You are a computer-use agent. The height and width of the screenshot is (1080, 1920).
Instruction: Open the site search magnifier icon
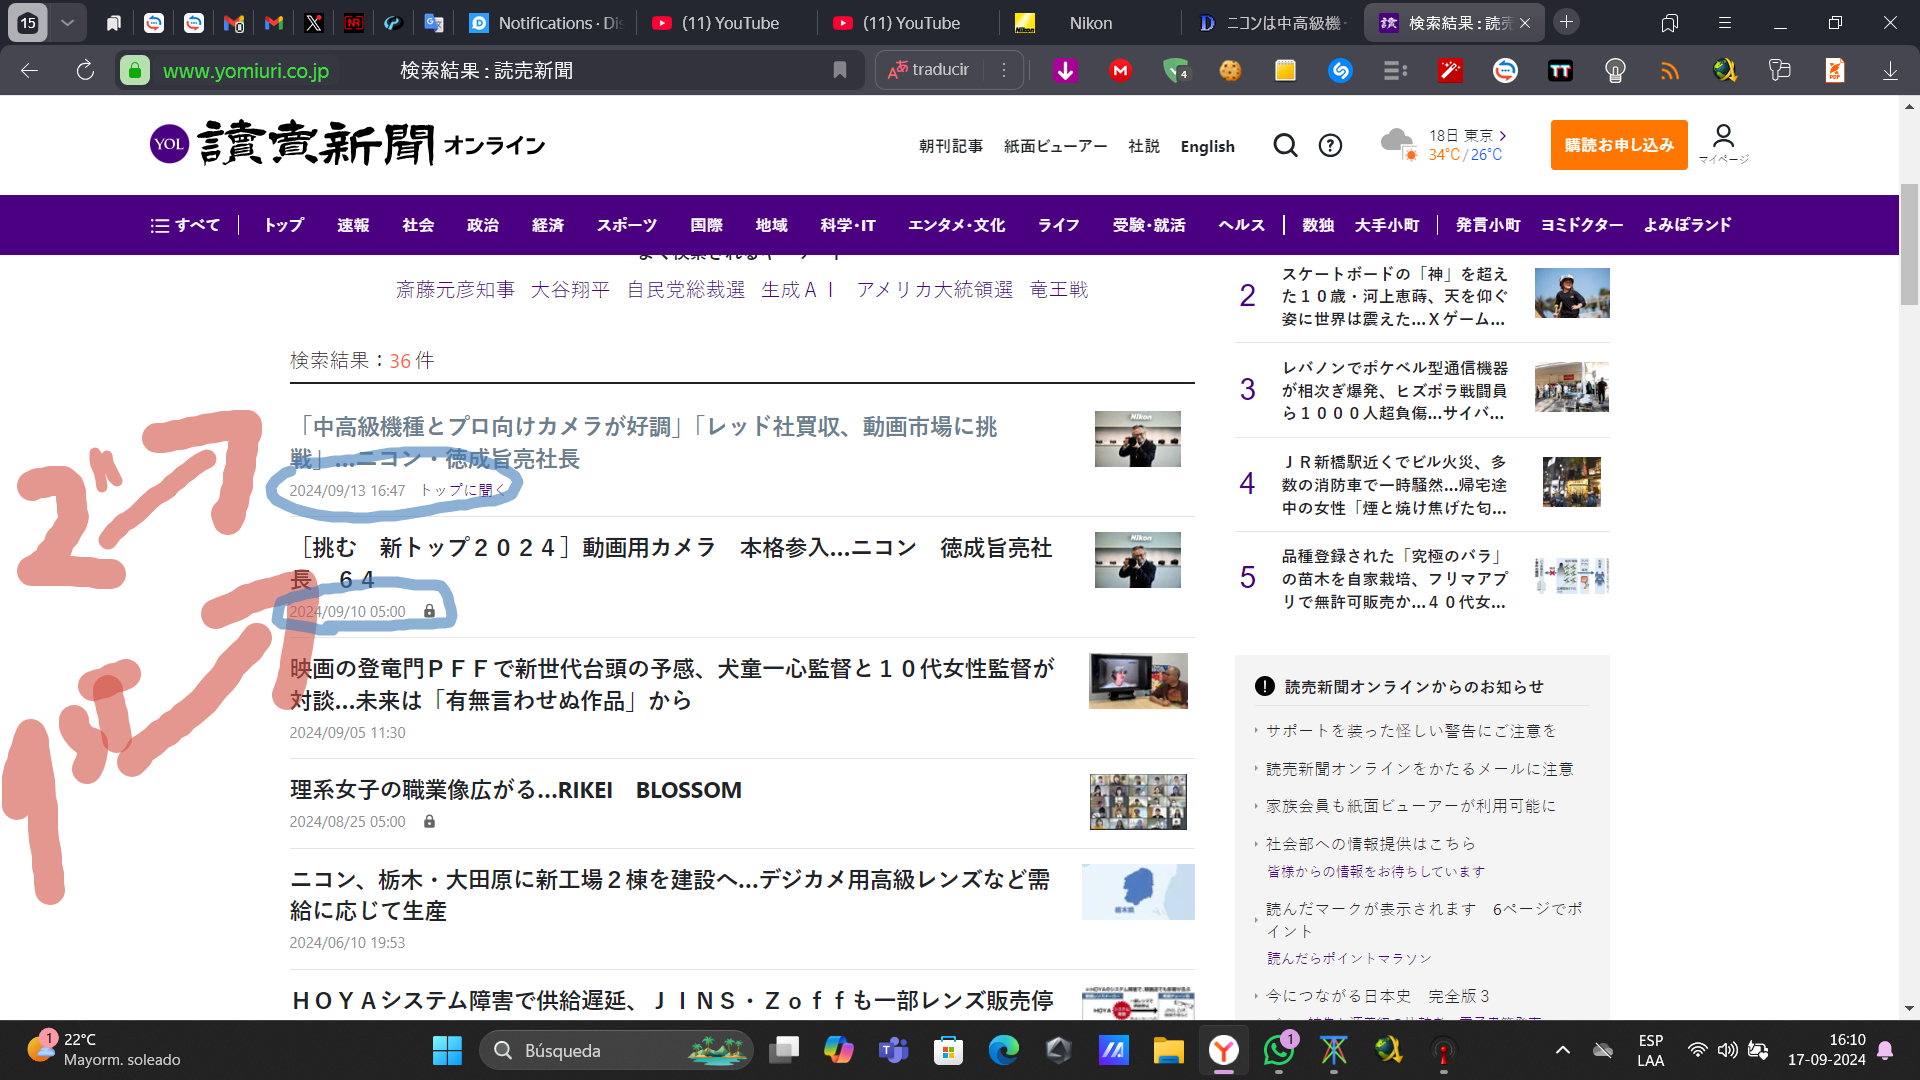pyautogui.click(x=1285, y=146)
